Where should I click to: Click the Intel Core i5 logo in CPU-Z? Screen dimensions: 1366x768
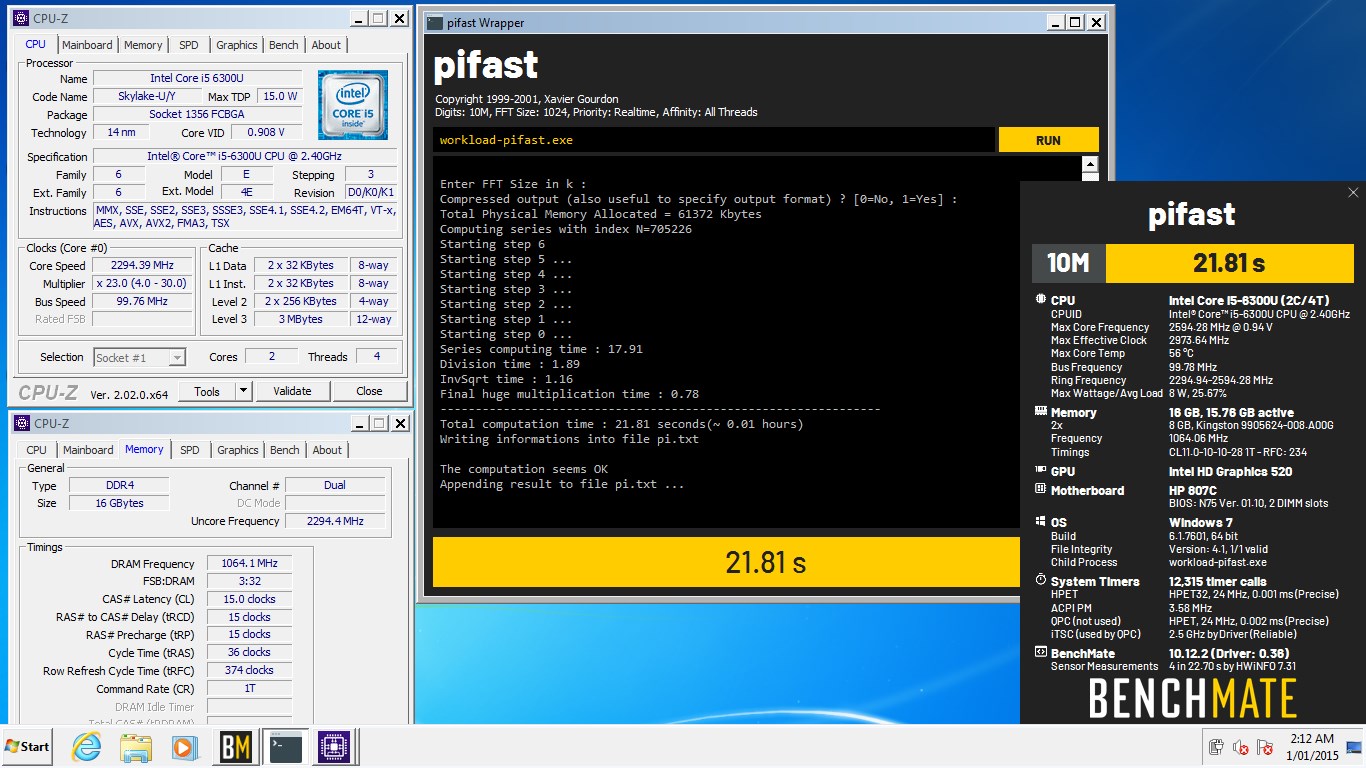click(352, 105)
